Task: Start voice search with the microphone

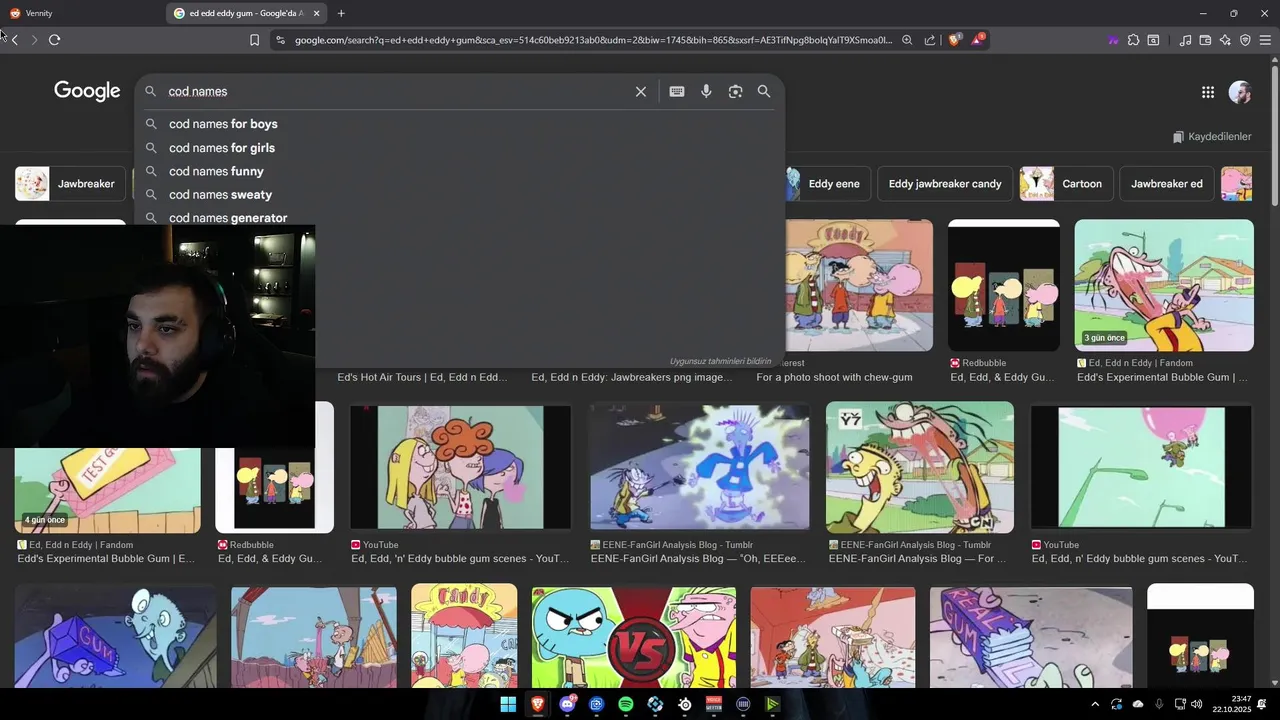Action: pyautogui.click(x=706, y=91)
